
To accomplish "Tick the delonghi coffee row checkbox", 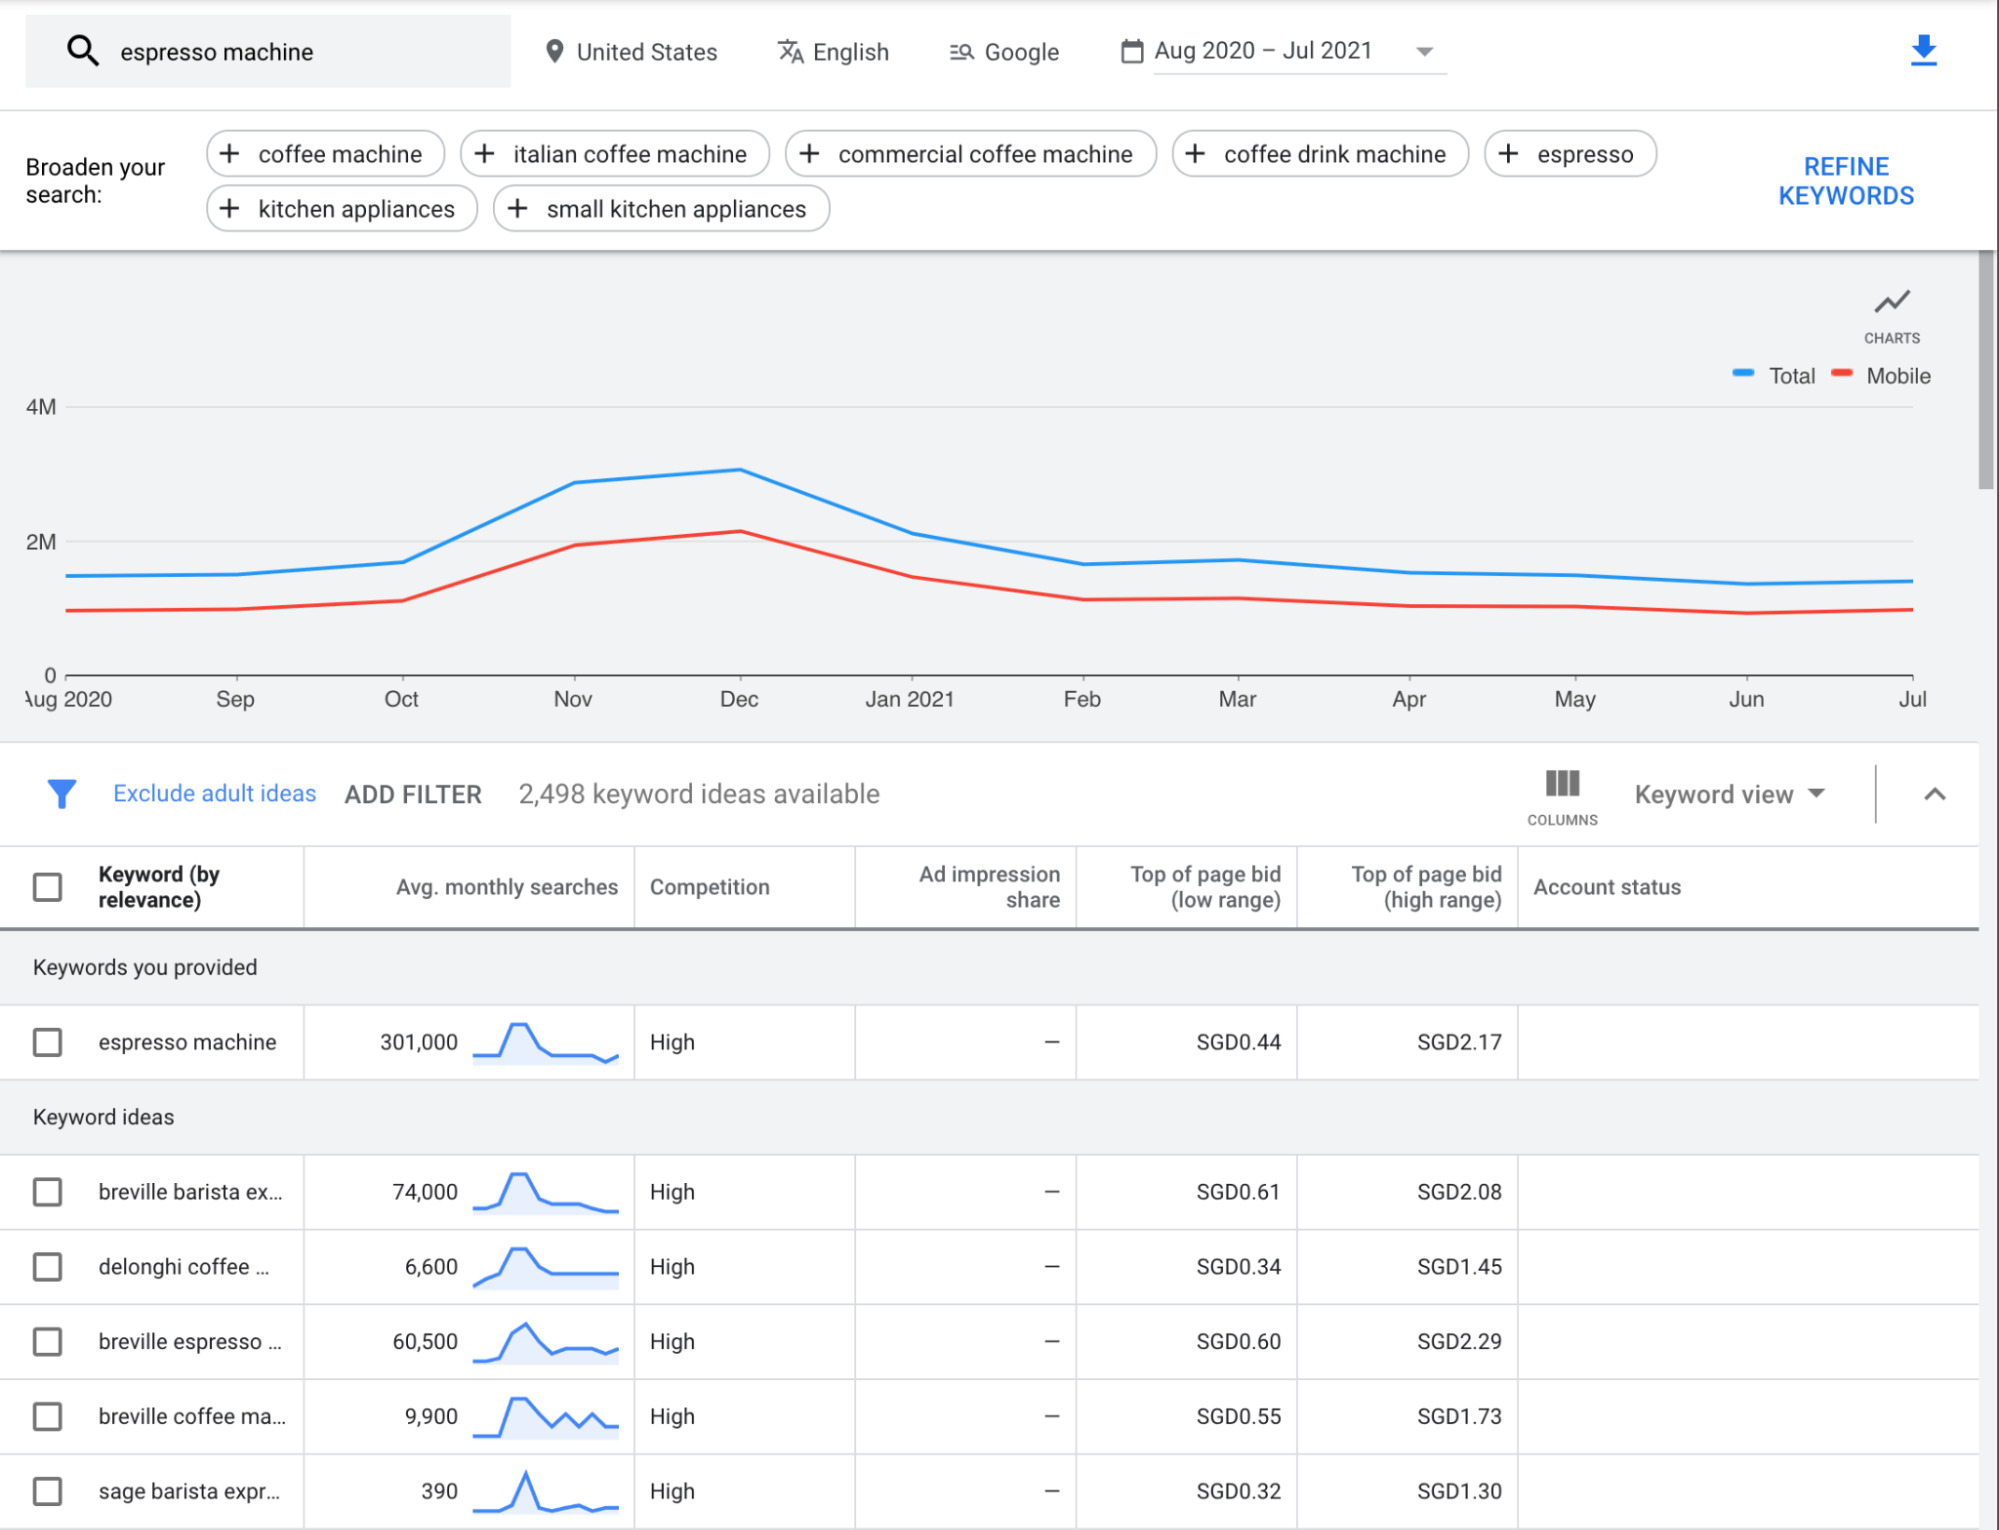I will pyautogui.click(x=47, y=1267).
